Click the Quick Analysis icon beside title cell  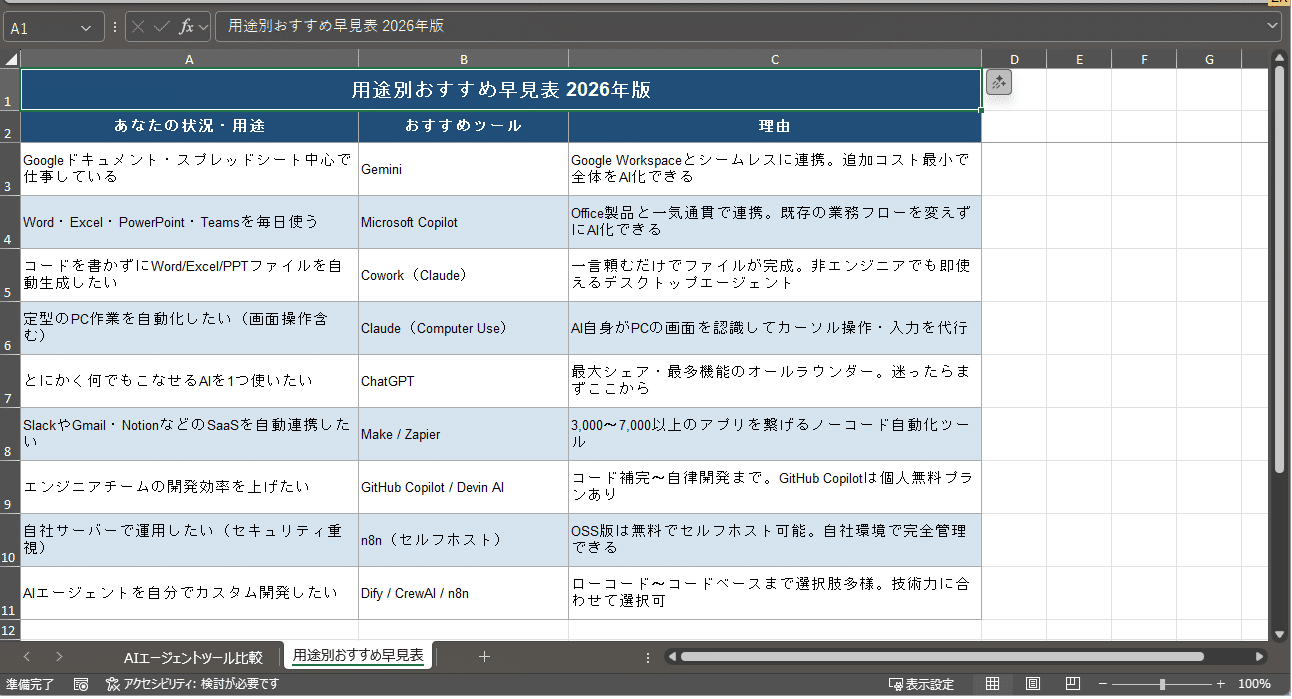998,83
